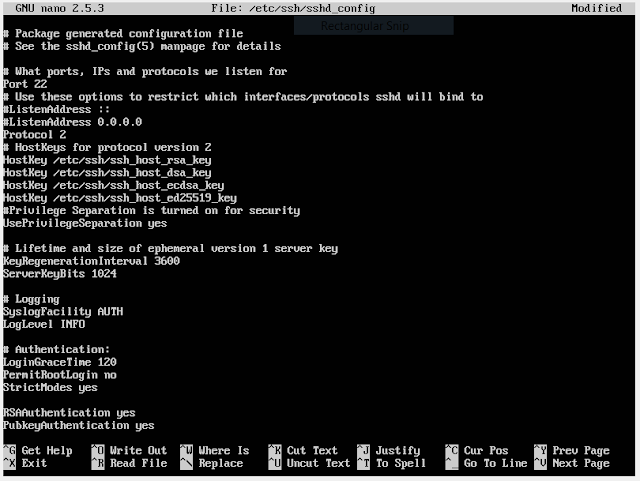Click the 'Protocol 2' line
The image size is (640, 481).
(34, 135)
